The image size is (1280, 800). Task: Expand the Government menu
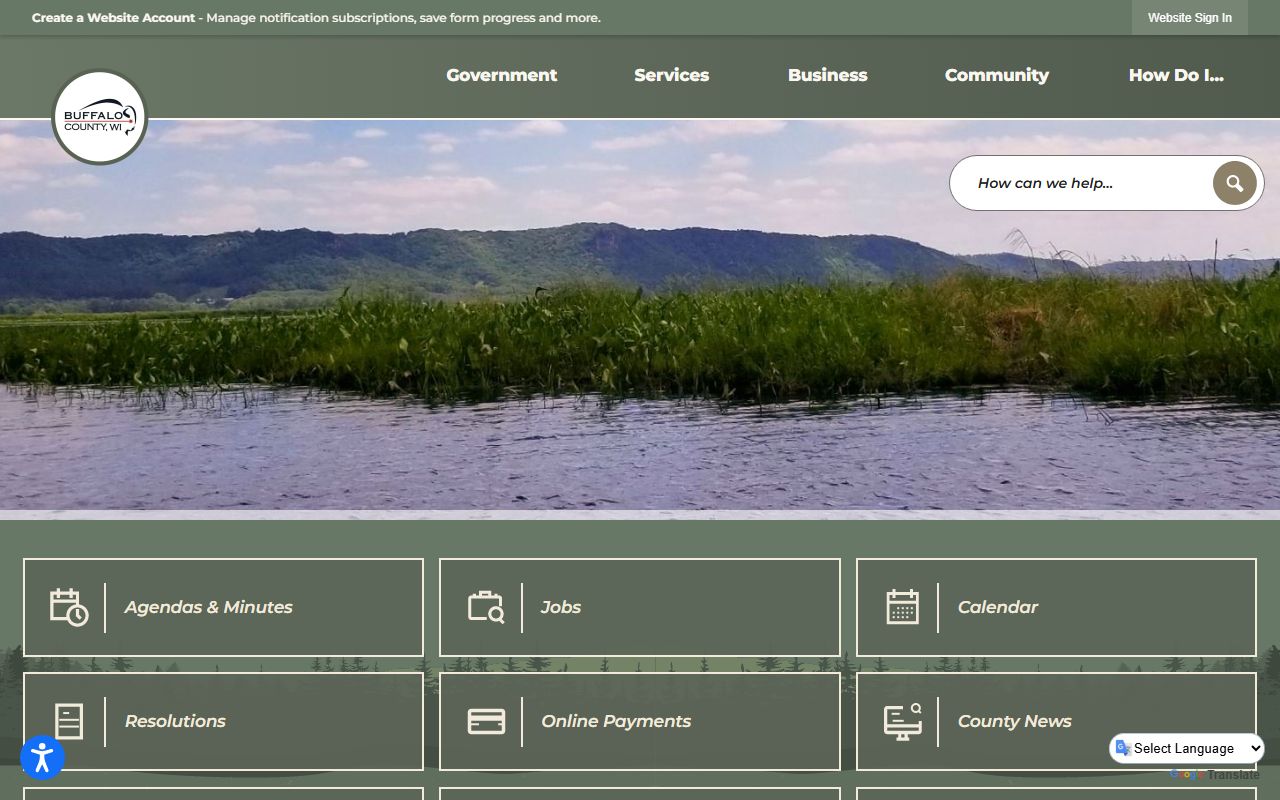pos(501,75)
